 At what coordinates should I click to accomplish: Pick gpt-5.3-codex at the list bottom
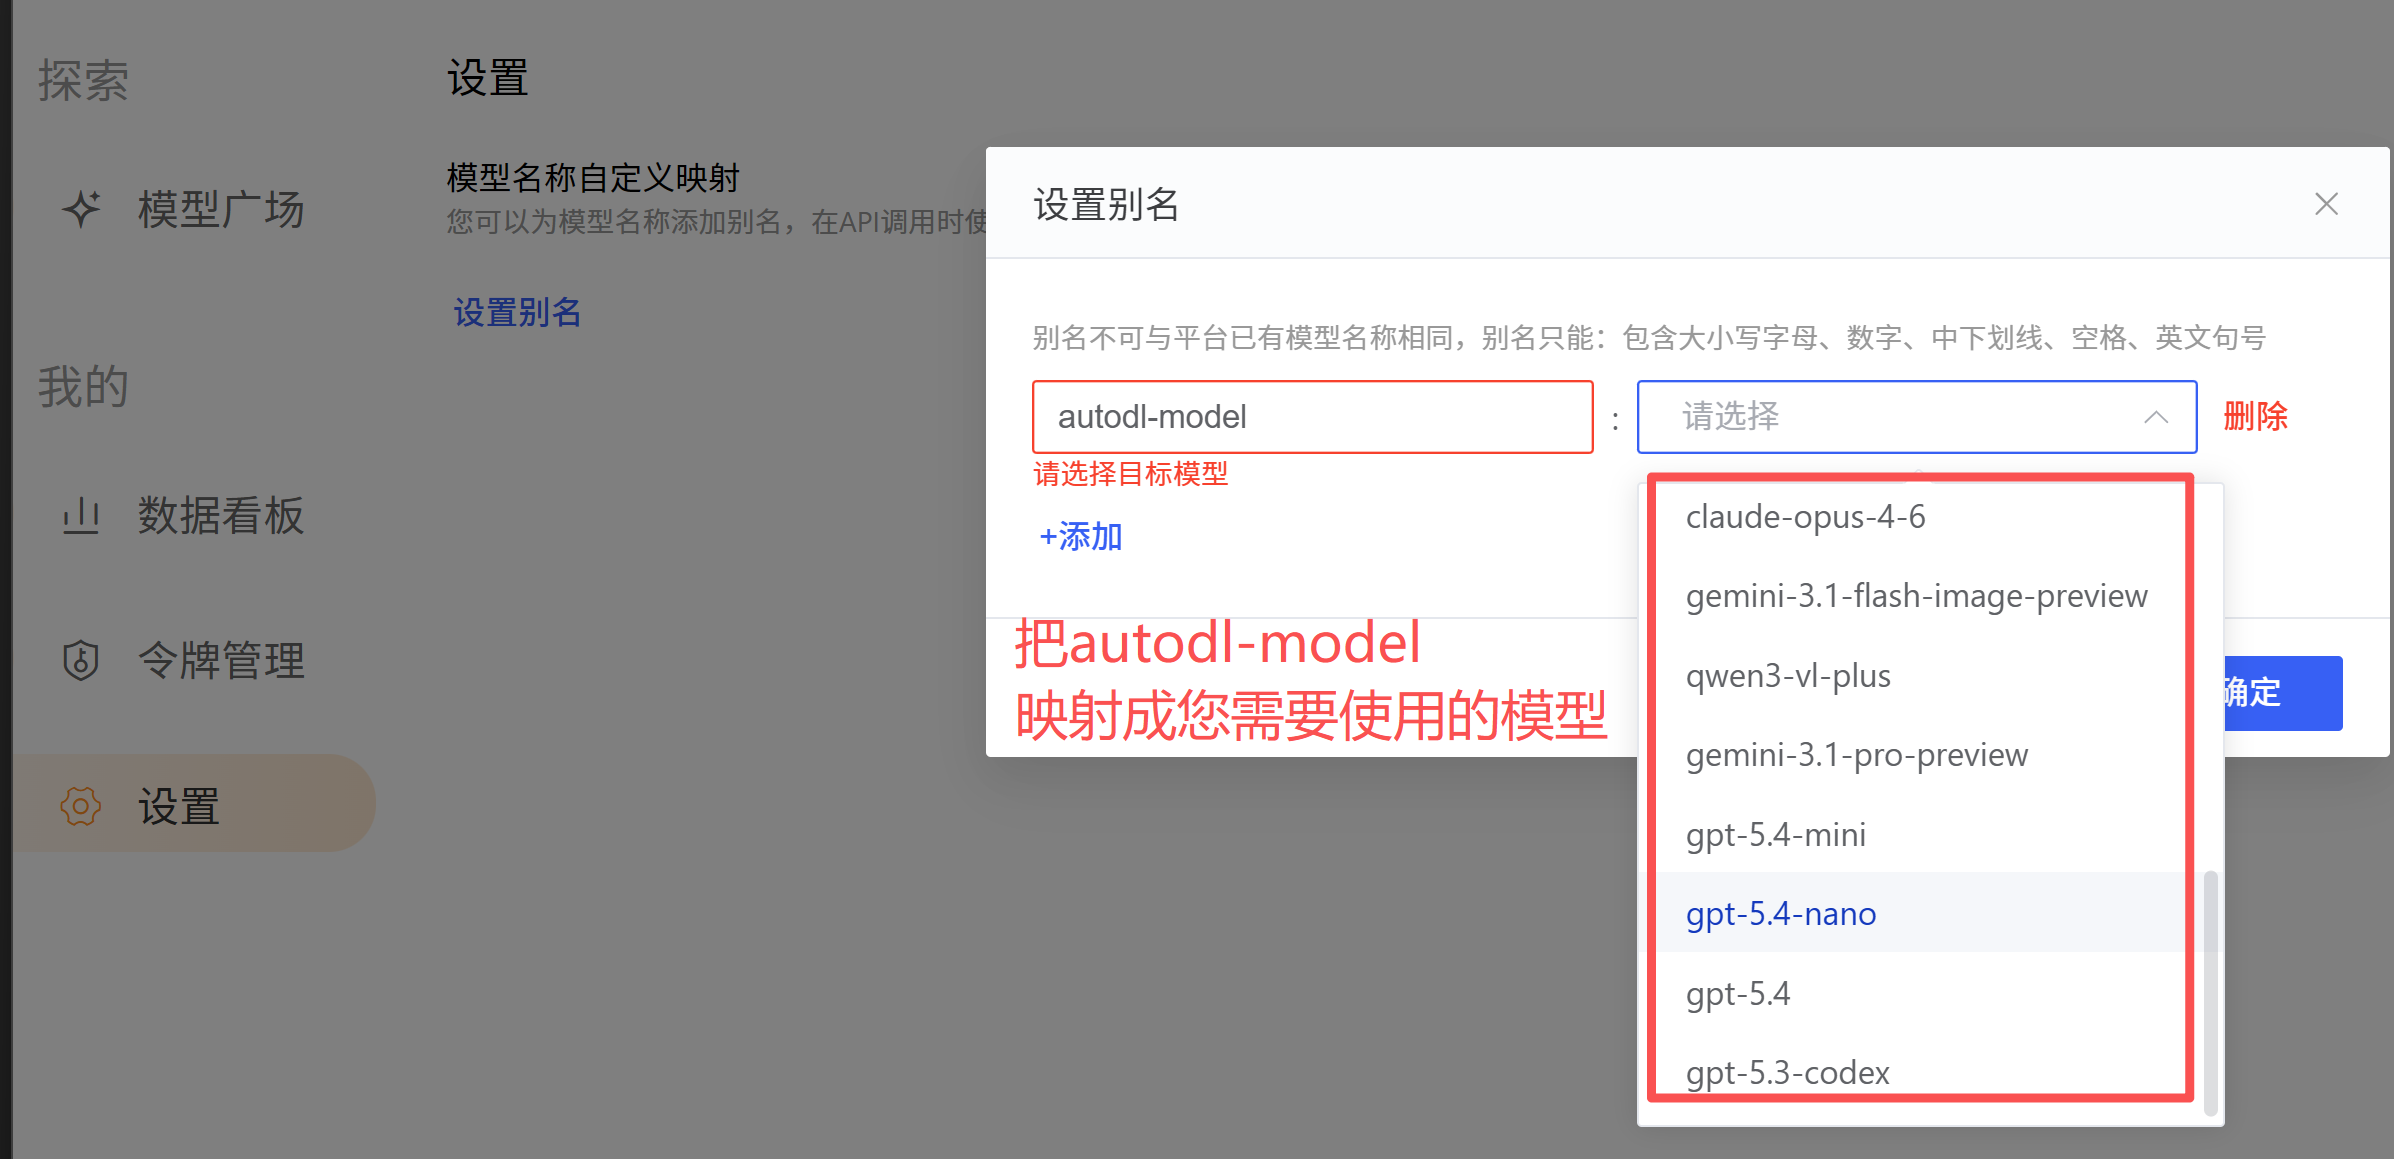1787,1072
